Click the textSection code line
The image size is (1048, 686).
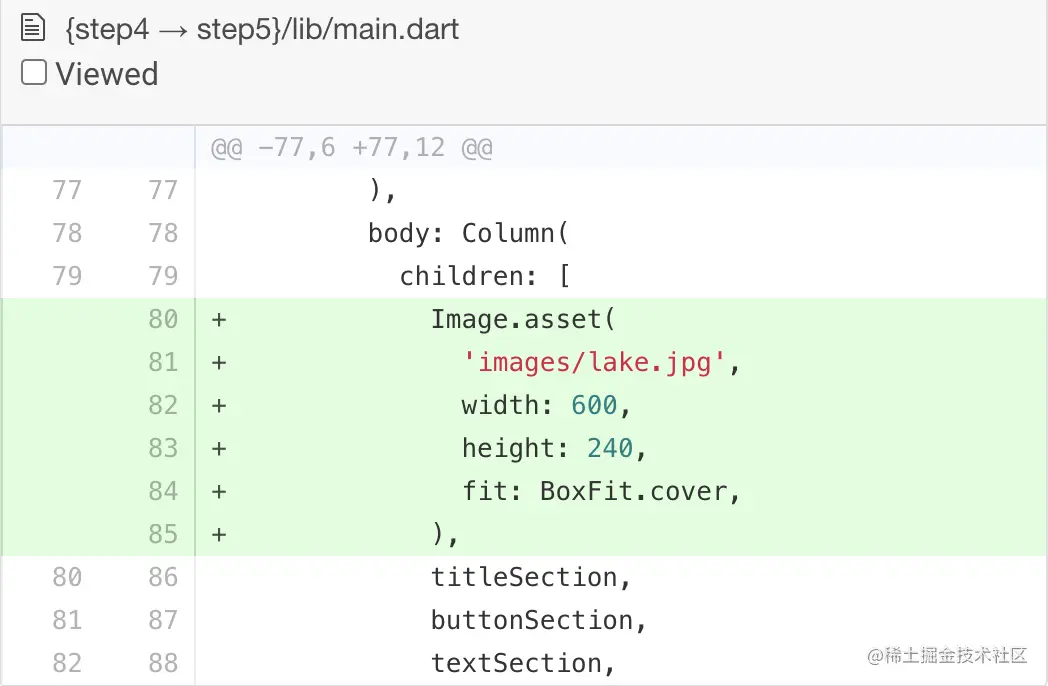pyautogui.click(x=522, y=663)
